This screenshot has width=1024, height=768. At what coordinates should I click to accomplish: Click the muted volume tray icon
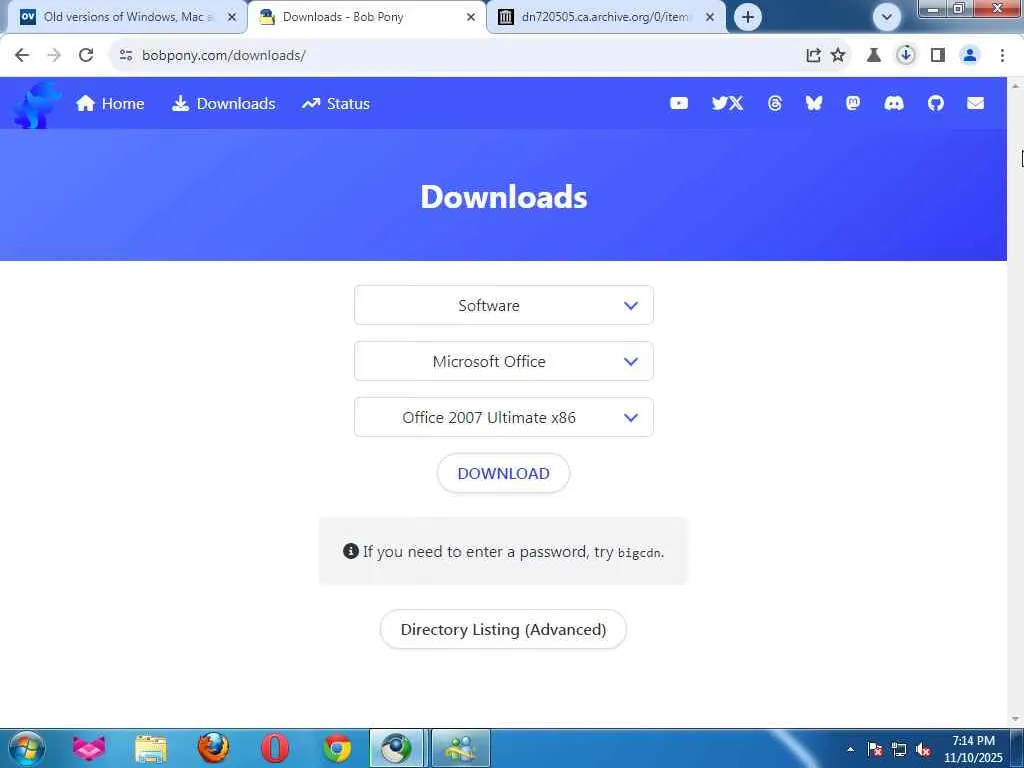click(x=923, y=749)
